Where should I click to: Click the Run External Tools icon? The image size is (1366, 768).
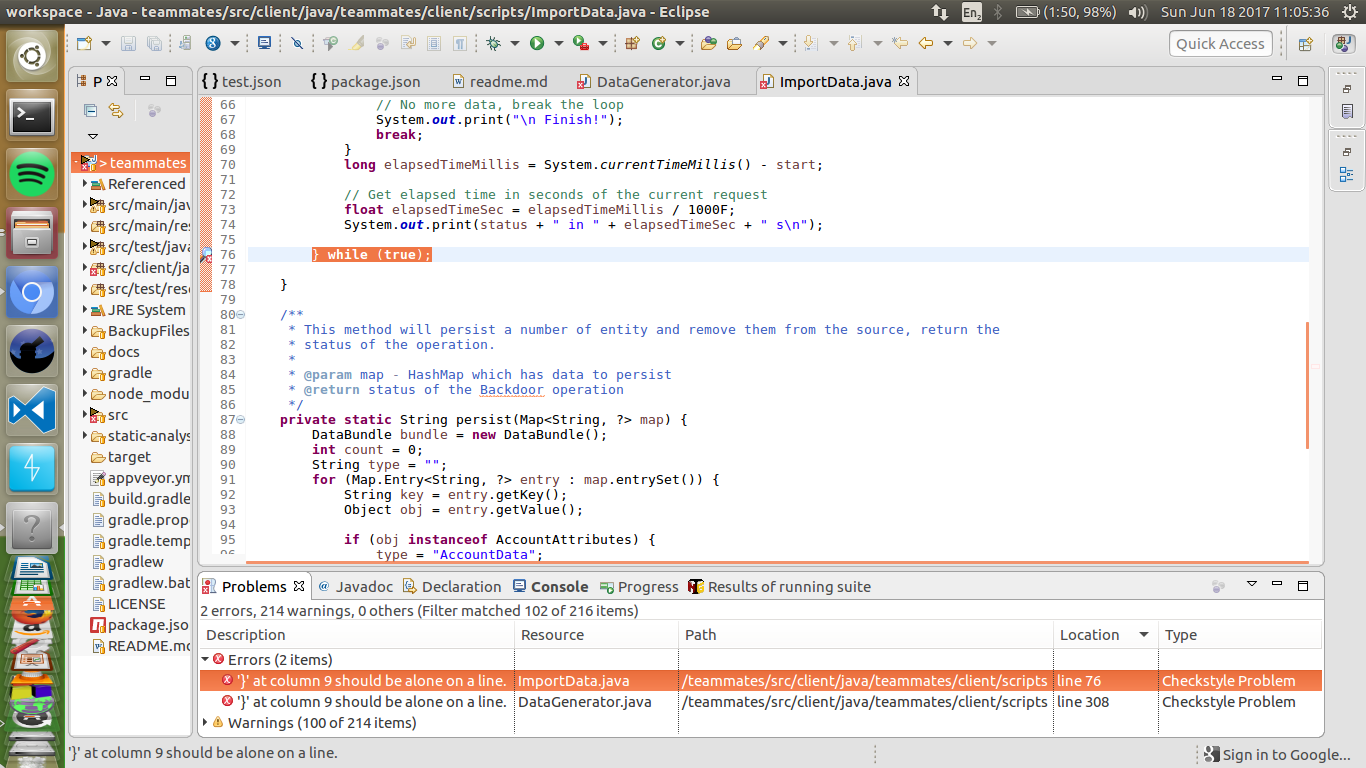pos(581,44)
